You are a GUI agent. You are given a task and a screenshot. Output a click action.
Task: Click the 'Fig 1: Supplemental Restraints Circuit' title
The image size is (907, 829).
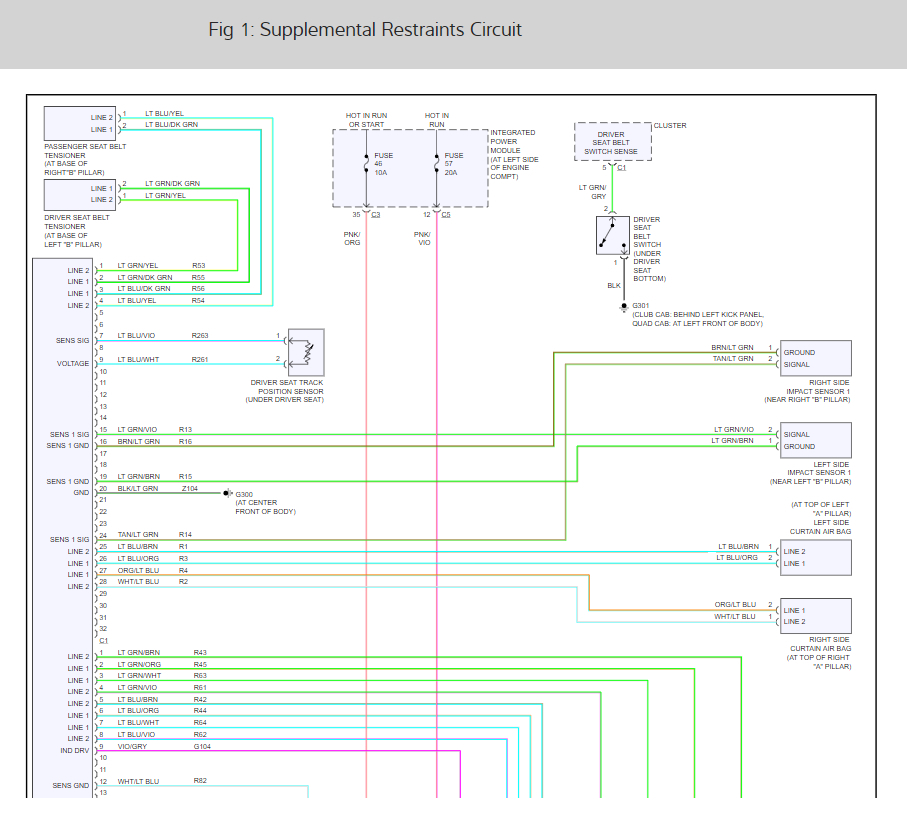coord(365,30)
